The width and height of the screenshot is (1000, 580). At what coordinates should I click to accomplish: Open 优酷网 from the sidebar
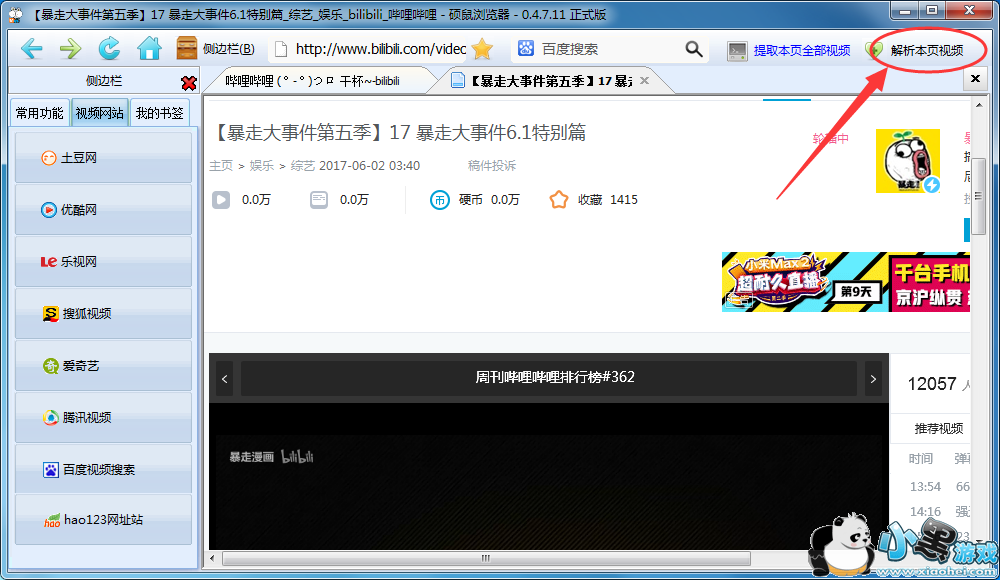[x=103, y=209]
